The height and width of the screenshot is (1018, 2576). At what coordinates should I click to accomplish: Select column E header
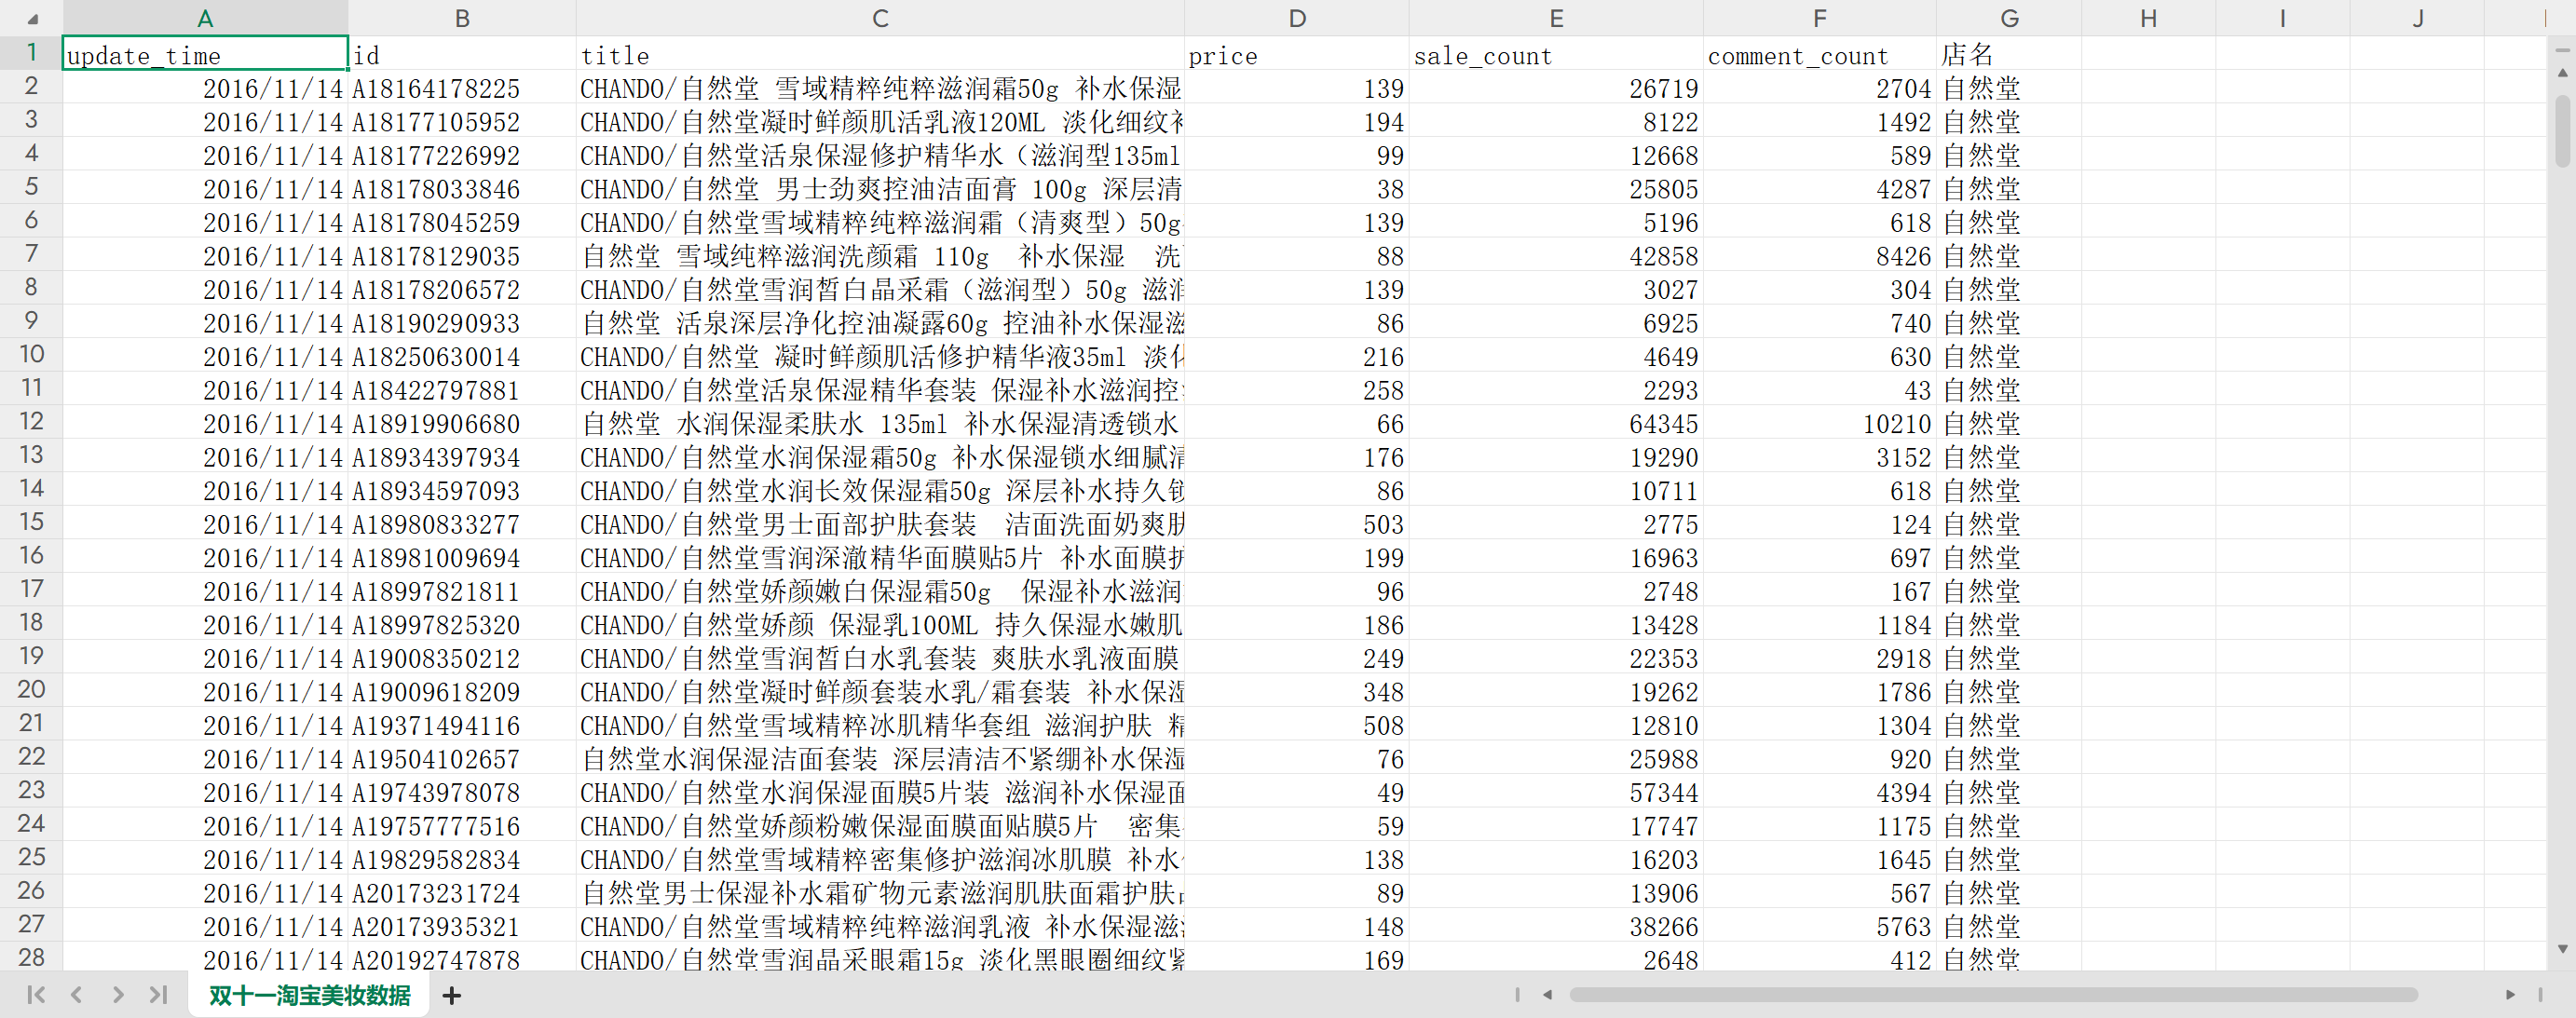(x=1556, y=18)
